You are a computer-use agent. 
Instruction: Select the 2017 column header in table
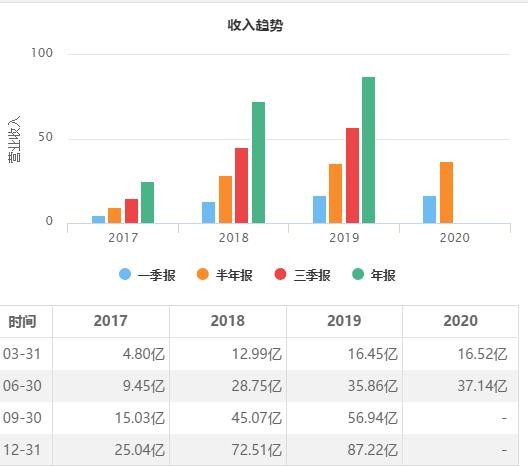tap(111, 321)
